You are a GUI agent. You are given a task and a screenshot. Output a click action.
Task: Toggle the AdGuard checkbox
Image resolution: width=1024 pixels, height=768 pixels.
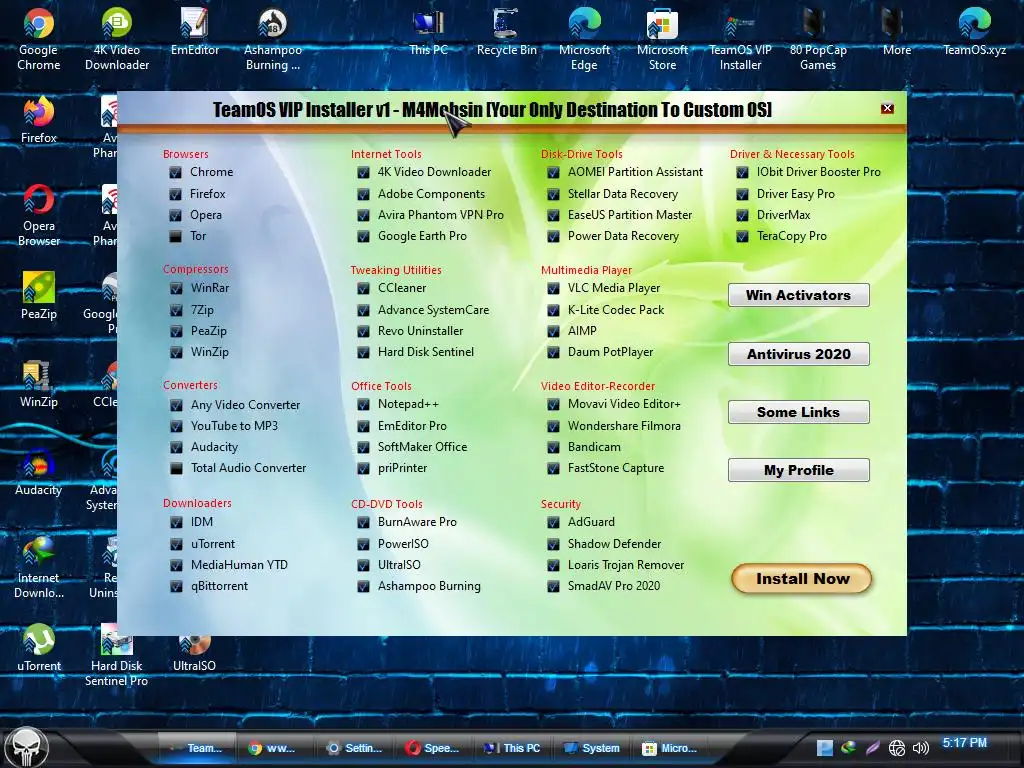(553, 522)
